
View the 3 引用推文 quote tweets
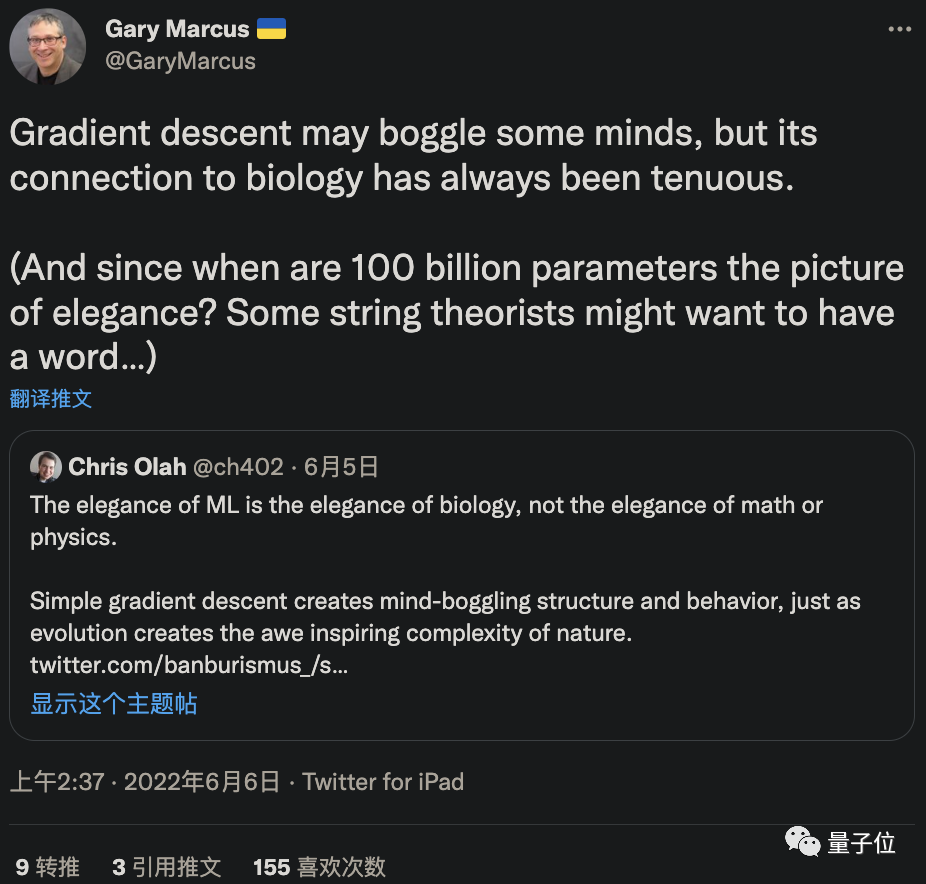pos(166,867)
